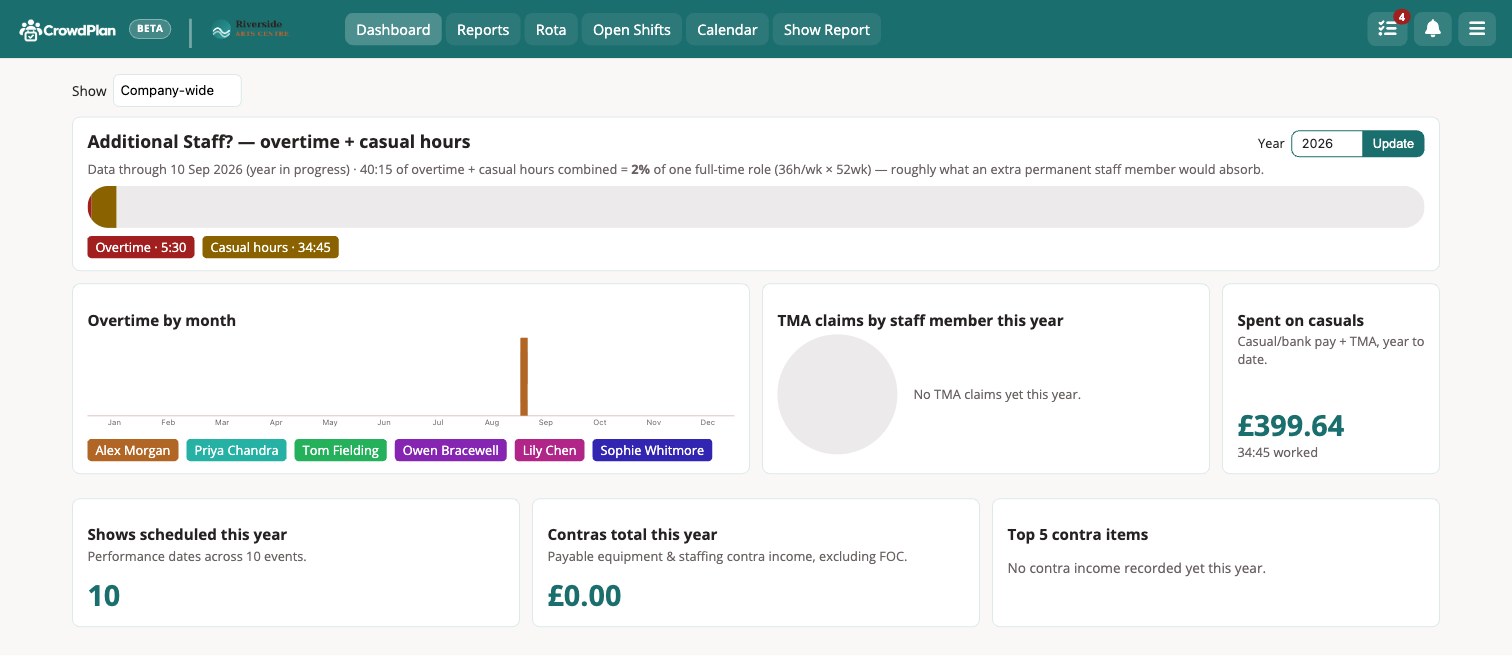
Task: Toggle Lily Chen in overtime chart legend
Action: (550, 450)
